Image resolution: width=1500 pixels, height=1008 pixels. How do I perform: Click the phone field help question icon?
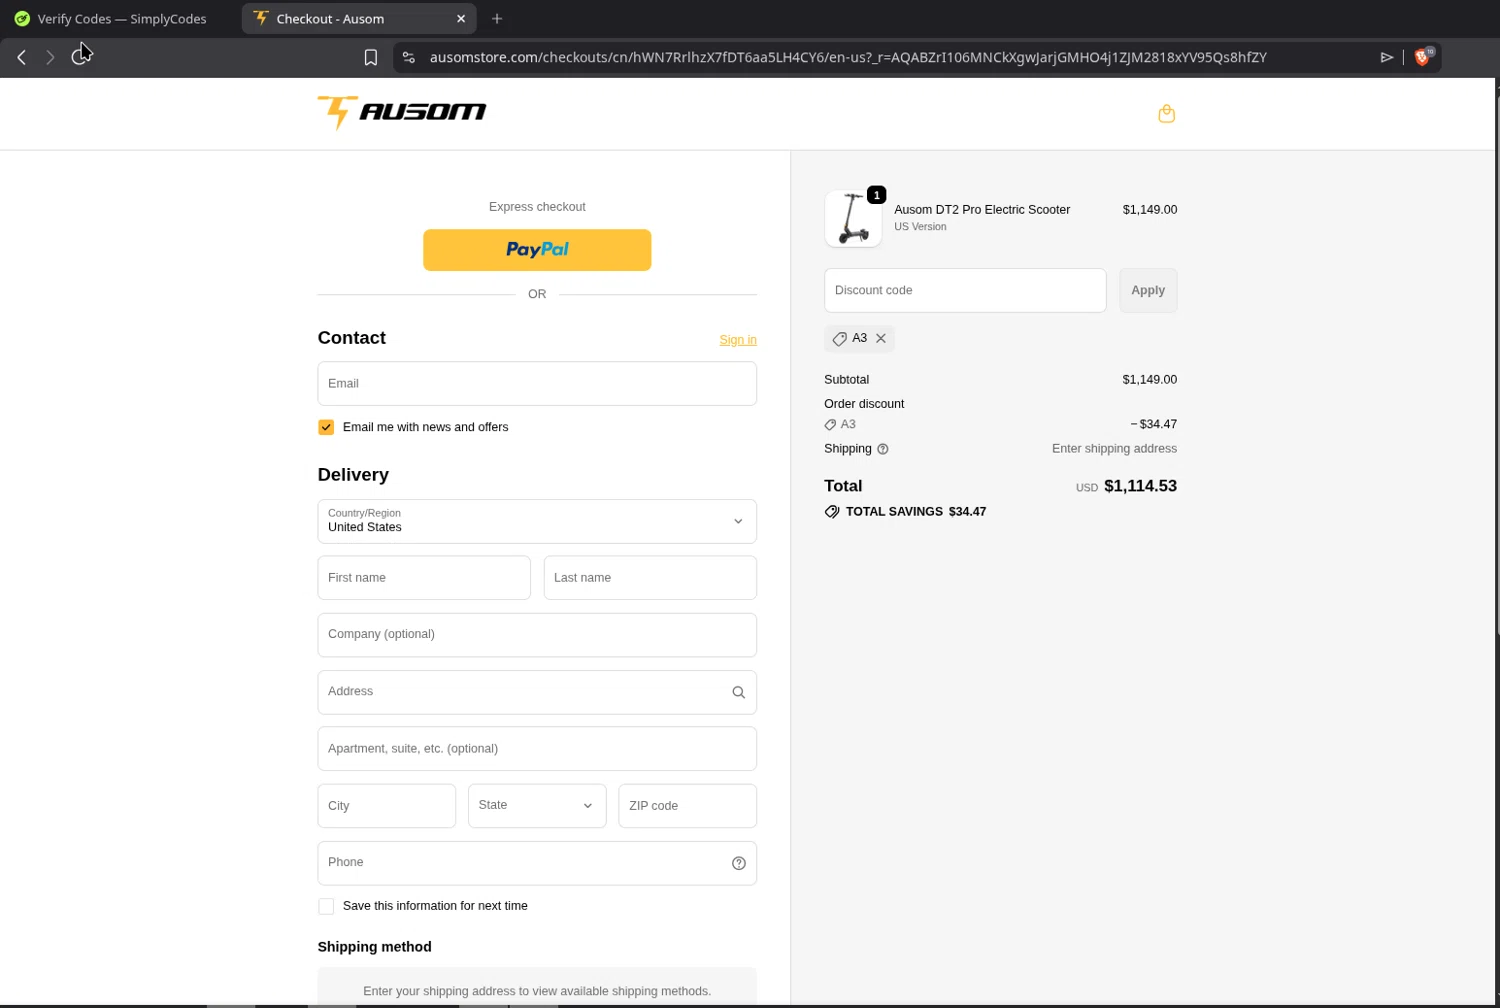738,863
